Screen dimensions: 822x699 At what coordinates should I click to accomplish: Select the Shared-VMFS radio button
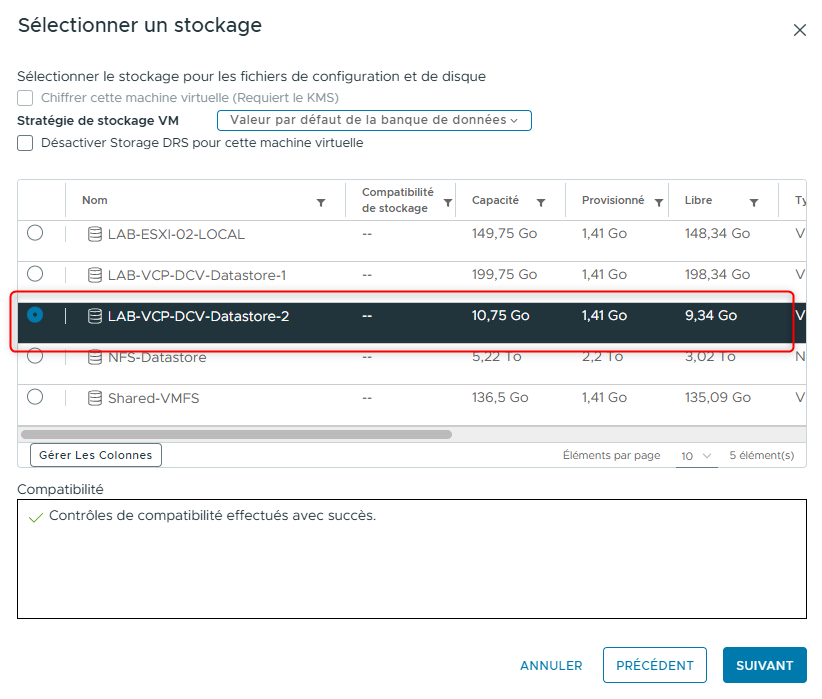tap(35, 396)
